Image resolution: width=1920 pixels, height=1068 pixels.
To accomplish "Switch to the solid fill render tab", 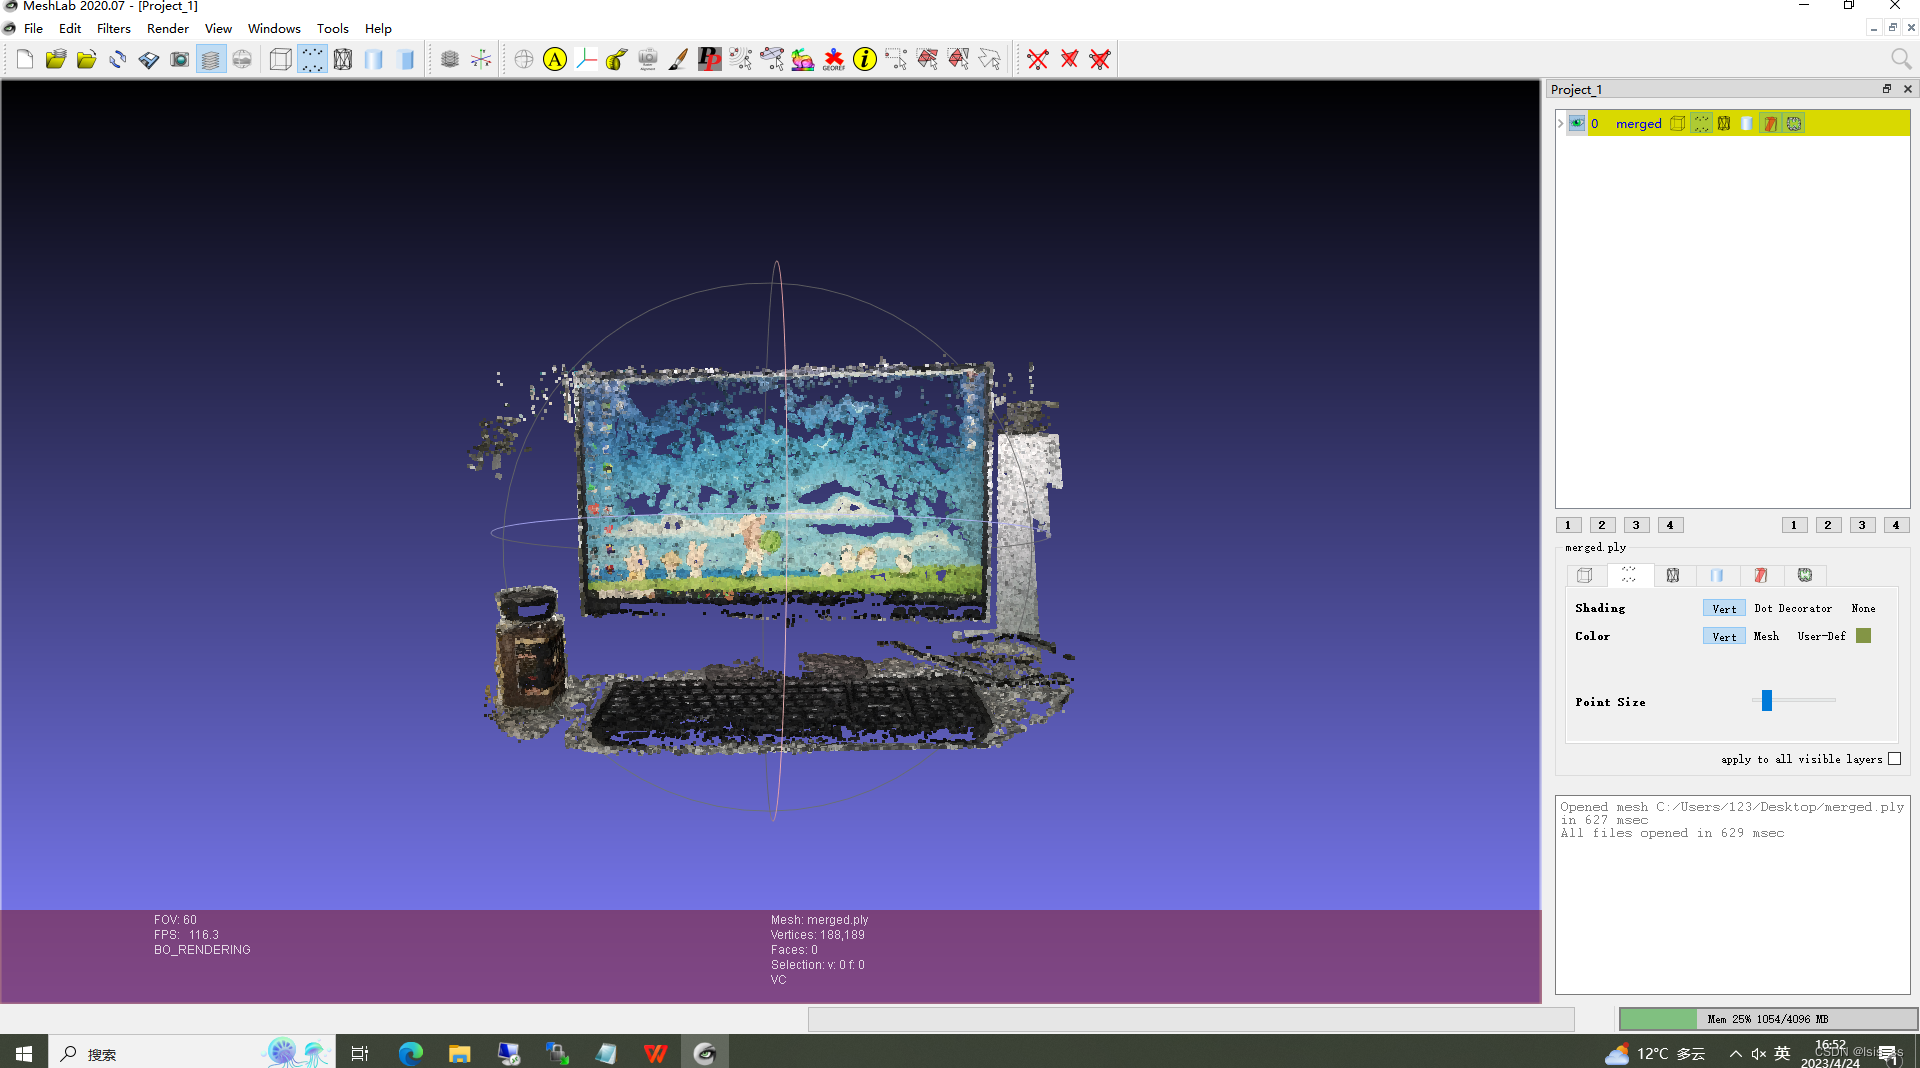I will coord(1717,575).
